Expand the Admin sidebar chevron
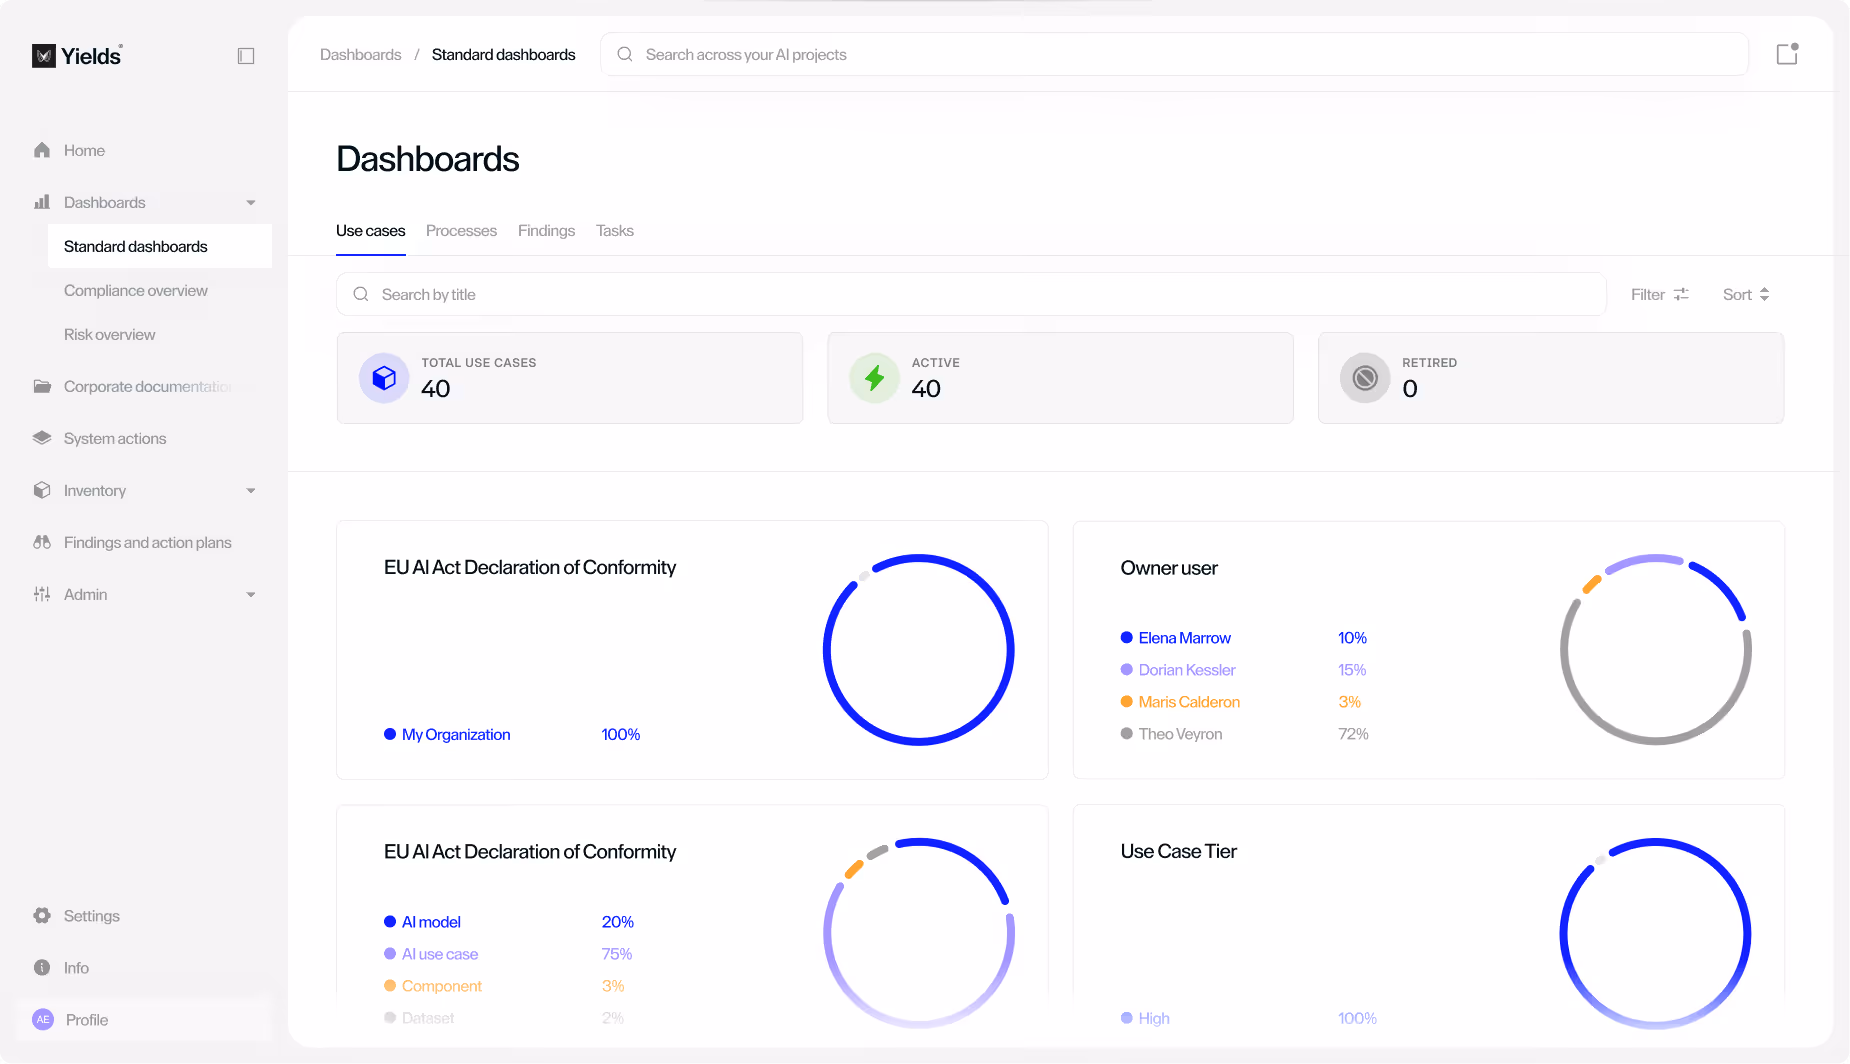This screenshot has height=1064, width=1850. click(x=251, y=594)
